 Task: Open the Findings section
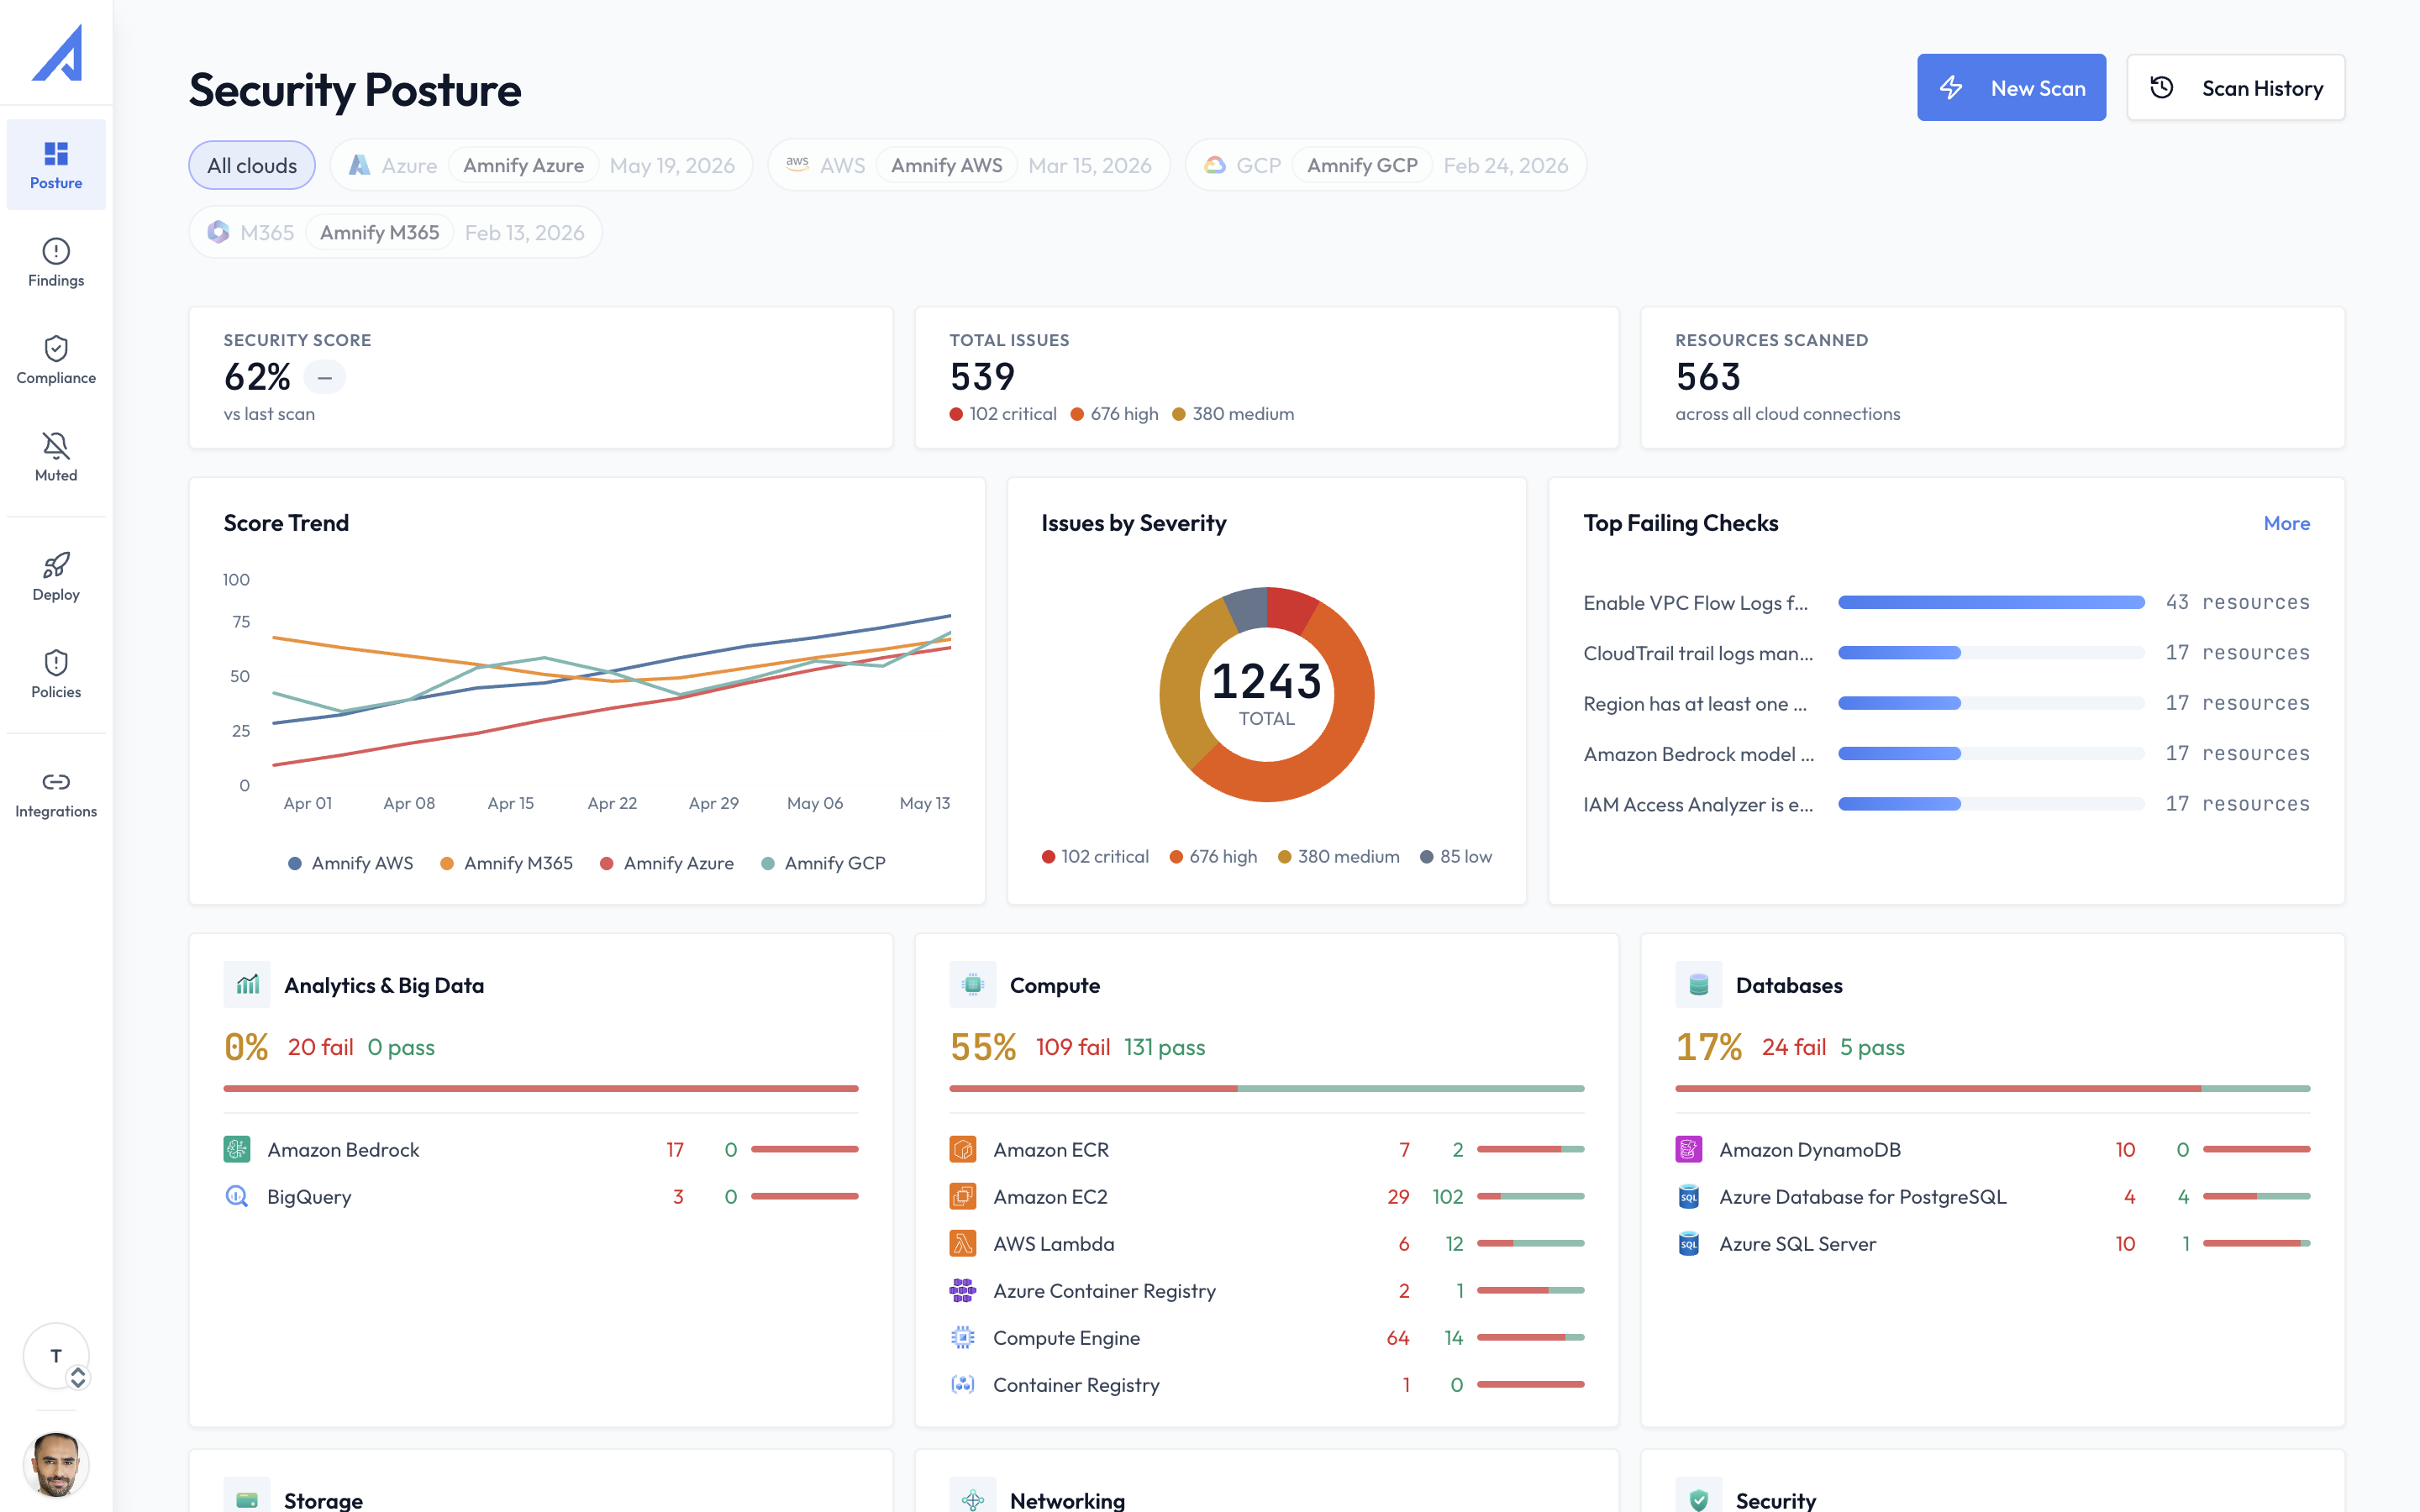pos(56,263)
